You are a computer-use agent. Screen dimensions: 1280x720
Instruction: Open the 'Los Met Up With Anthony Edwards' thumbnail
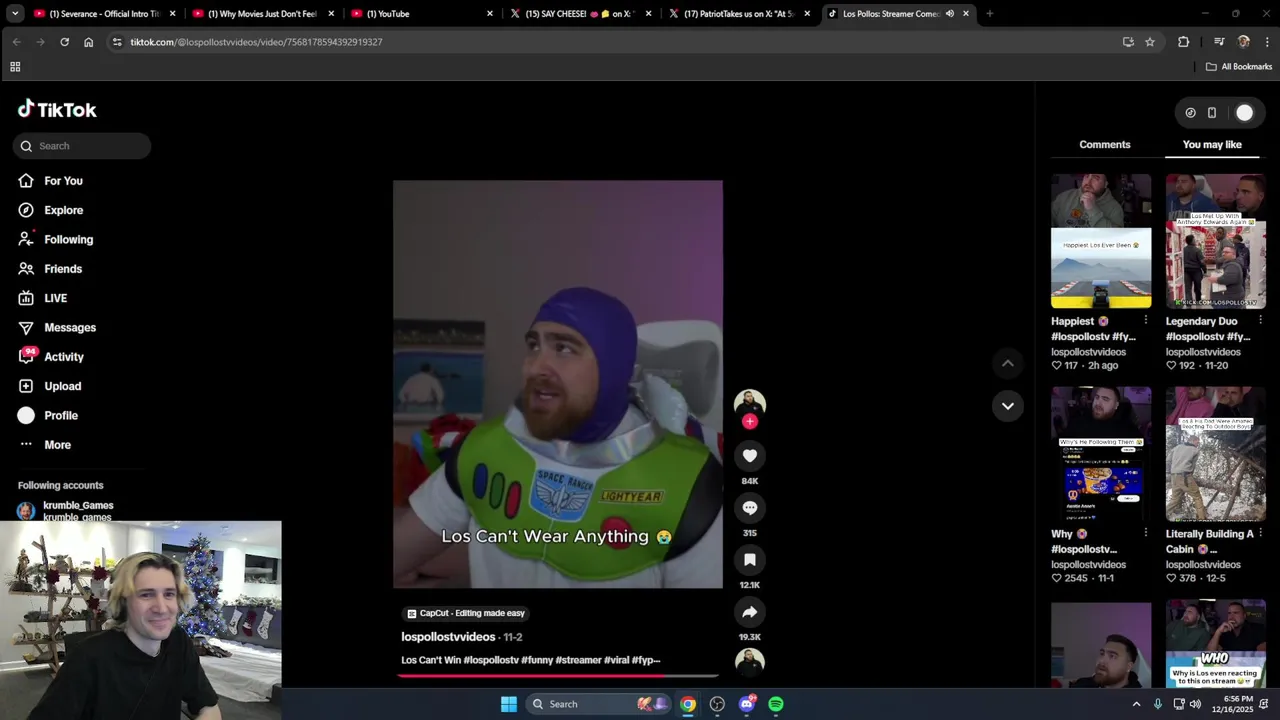1215,241
